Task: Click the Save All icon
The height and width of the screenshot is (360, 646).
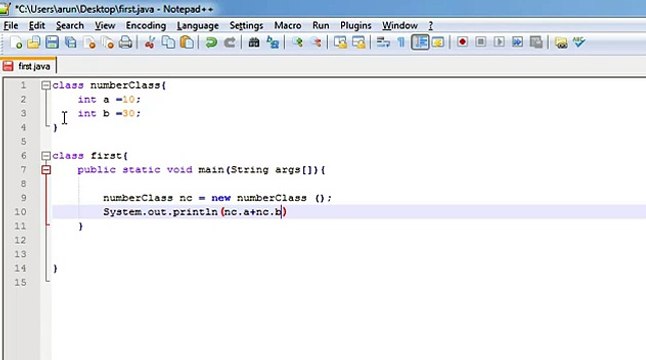Action: coord(70,42)
